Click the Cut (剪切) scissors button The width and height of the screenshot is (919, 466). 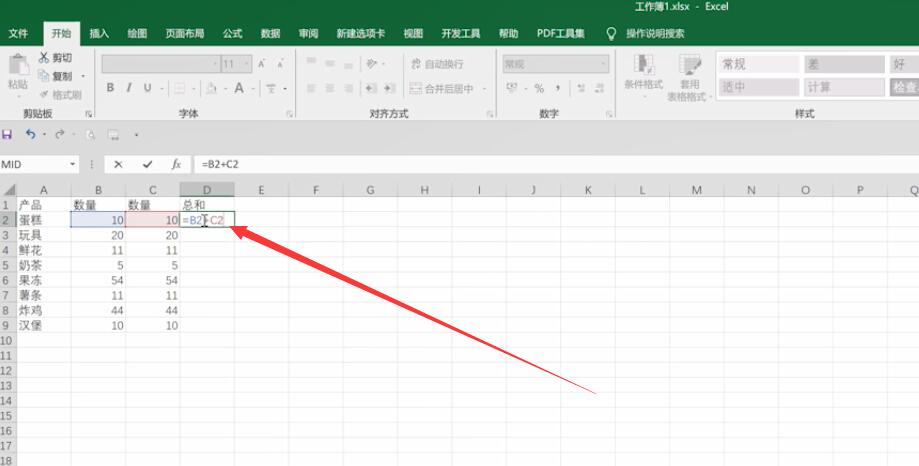(x=55, y=57)
